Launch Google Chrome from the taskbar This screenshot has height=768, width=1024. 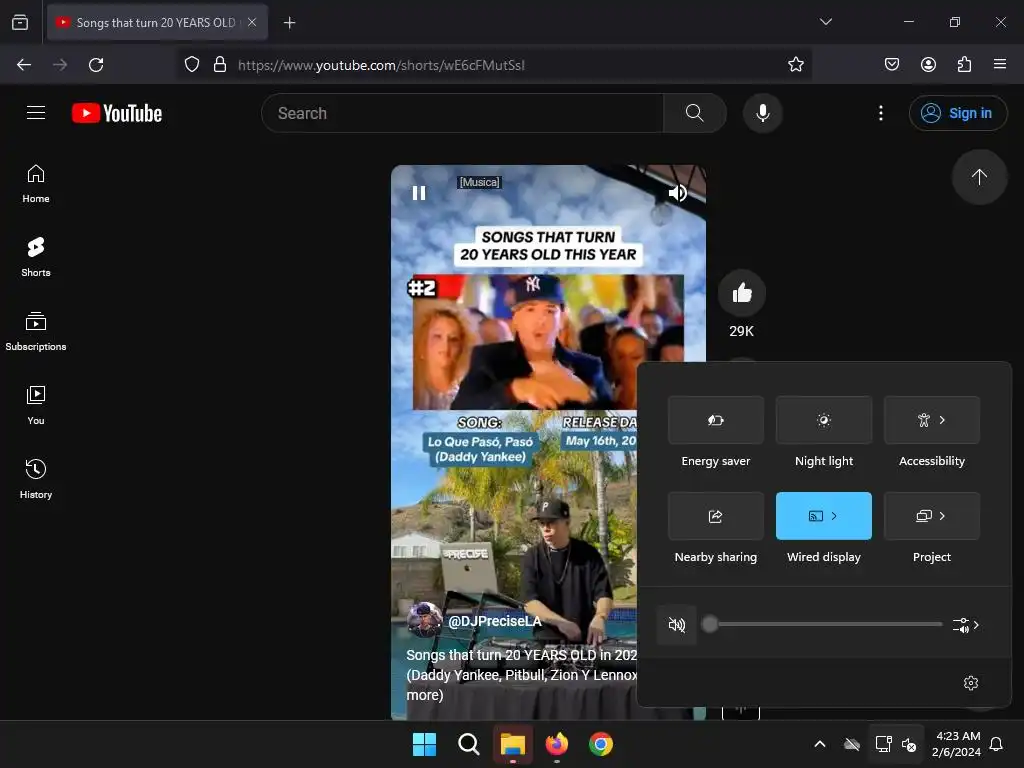click(601, 744)
